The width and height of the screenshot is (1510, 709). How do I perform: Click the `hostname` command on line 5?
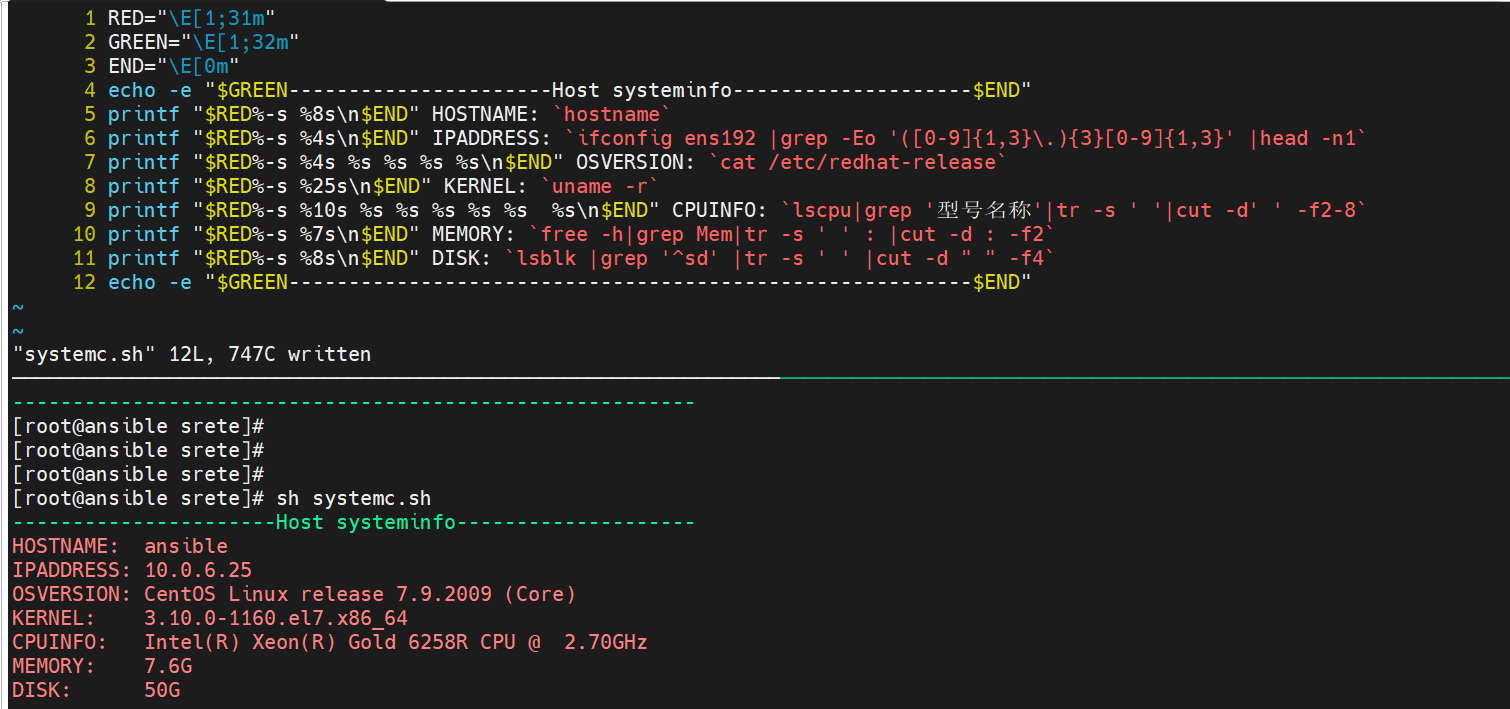pyautogui.click(x=612, y=114)
